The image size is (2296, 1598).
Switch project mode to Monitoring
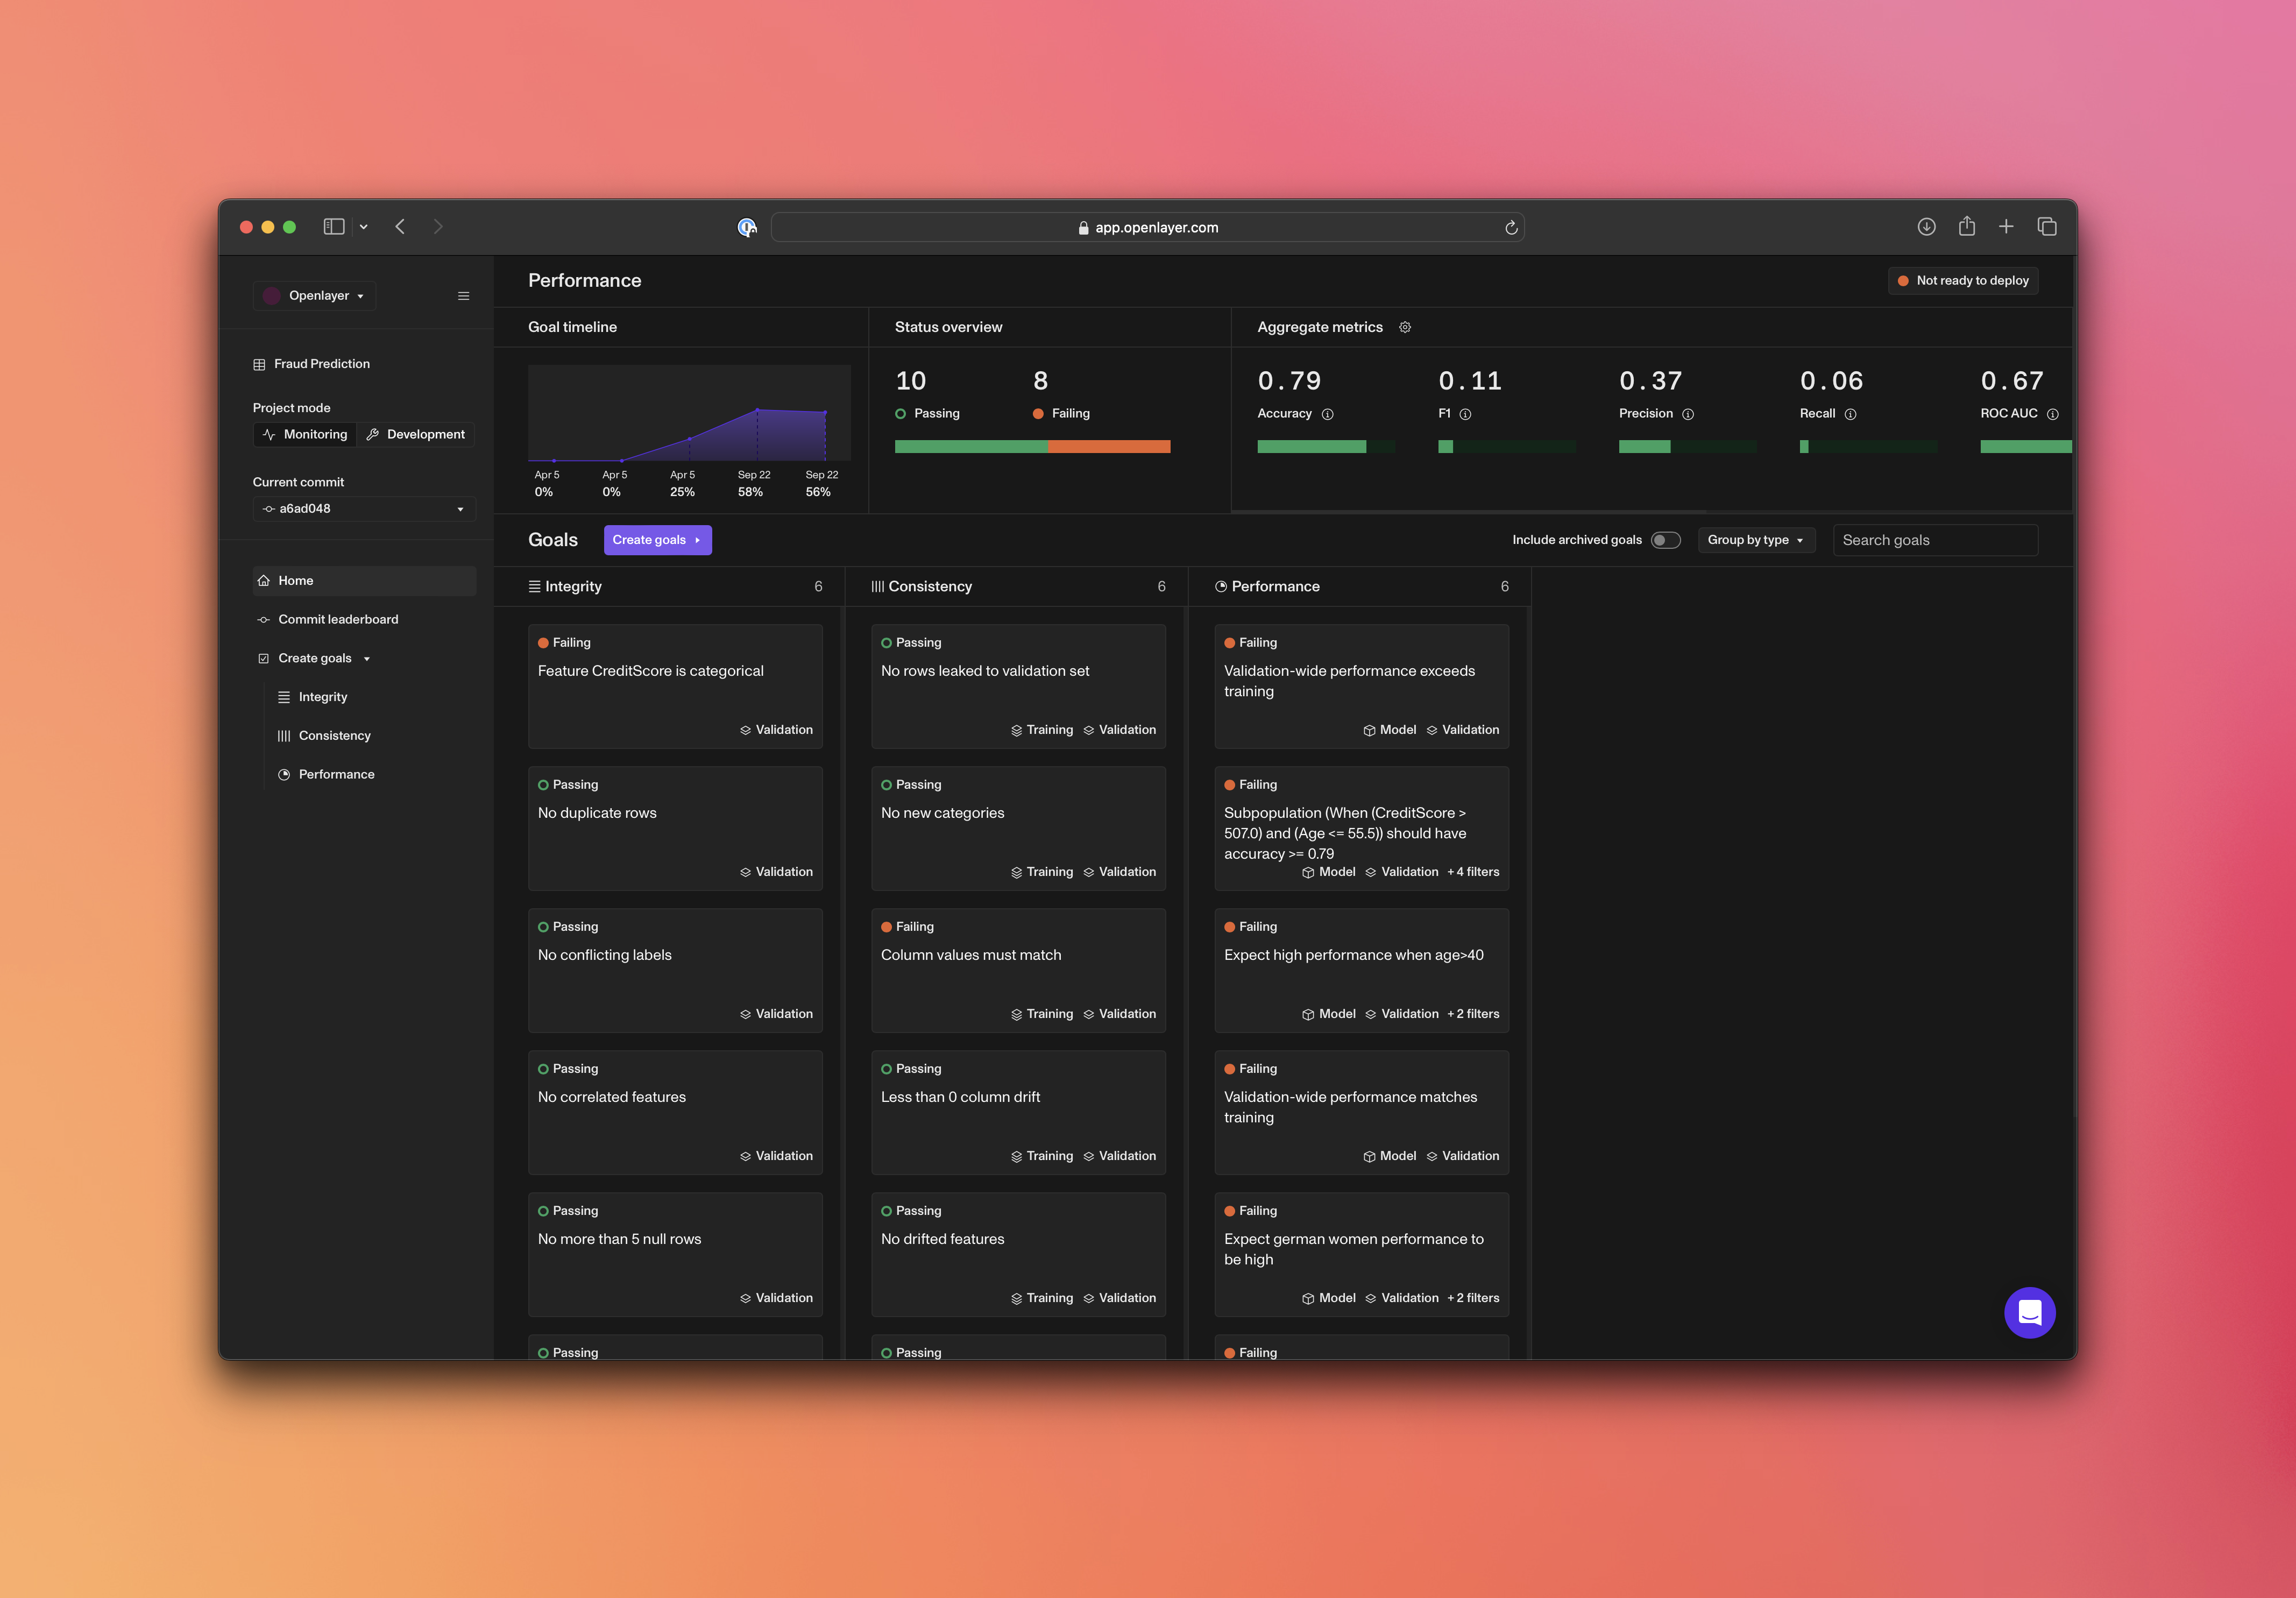[x=305, y=434]
